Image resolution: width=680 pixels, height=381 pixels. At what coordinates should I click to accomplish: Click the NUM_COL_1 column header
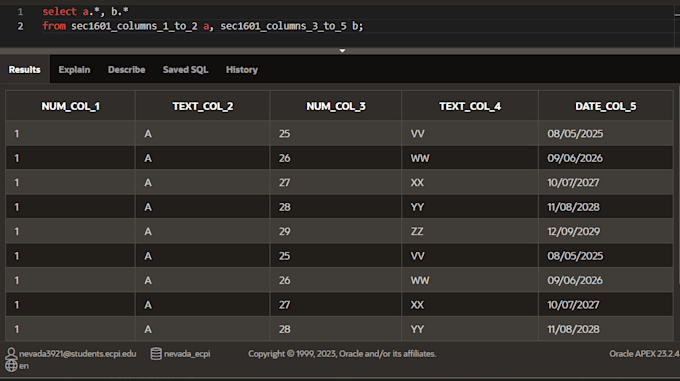coord(70,106)
